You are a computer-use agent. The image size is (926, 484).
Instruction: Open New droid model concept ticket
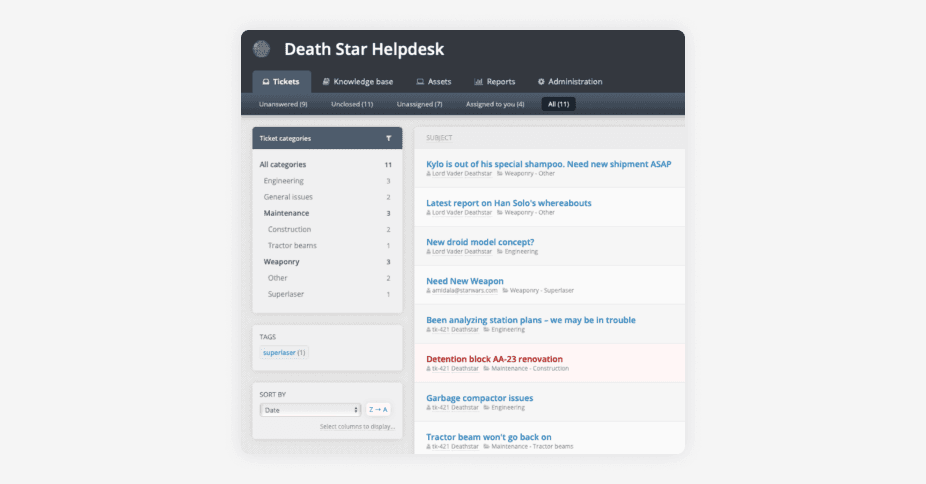click(x=480, y=242)
